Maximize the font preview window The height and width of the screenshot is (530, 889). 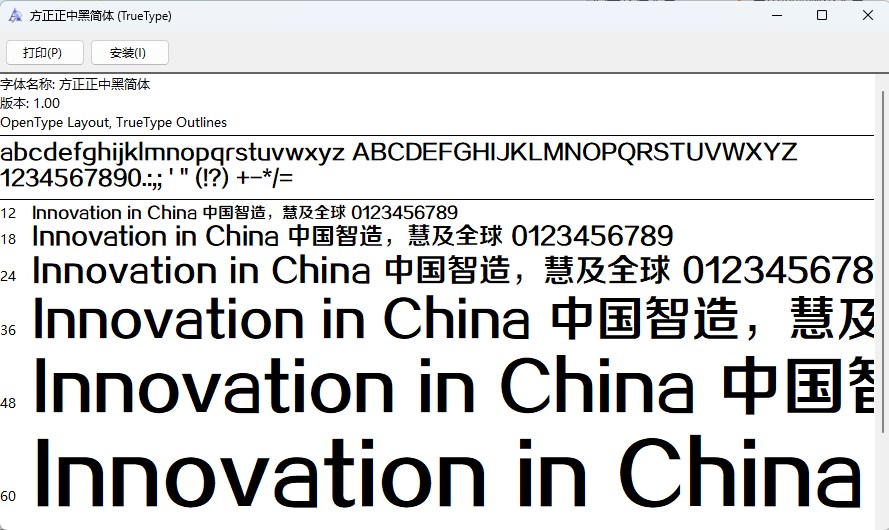point(822,15)
